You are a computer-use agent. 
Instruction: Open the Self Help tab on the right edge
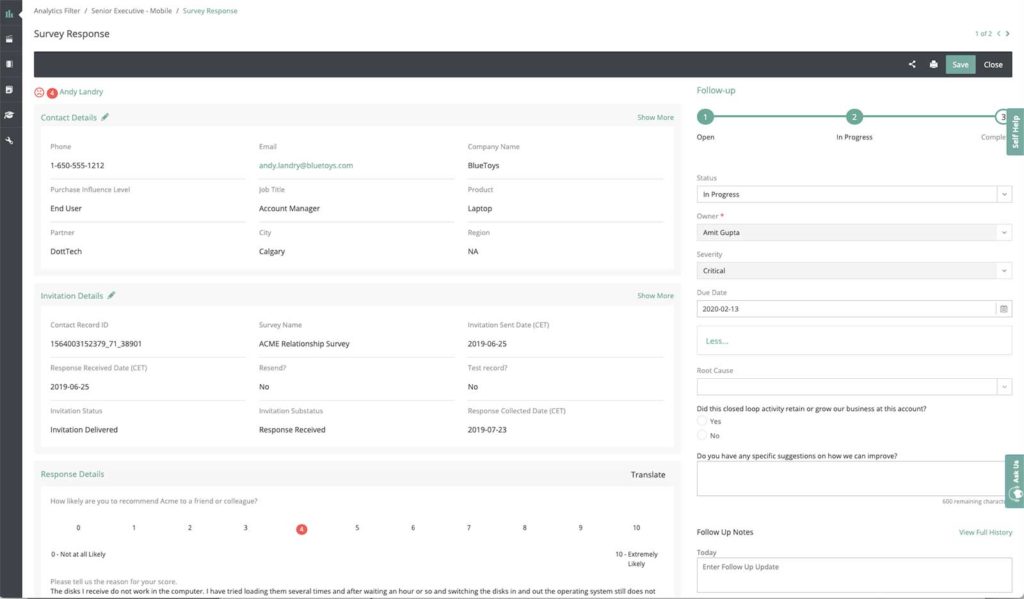pos(1015,131)
